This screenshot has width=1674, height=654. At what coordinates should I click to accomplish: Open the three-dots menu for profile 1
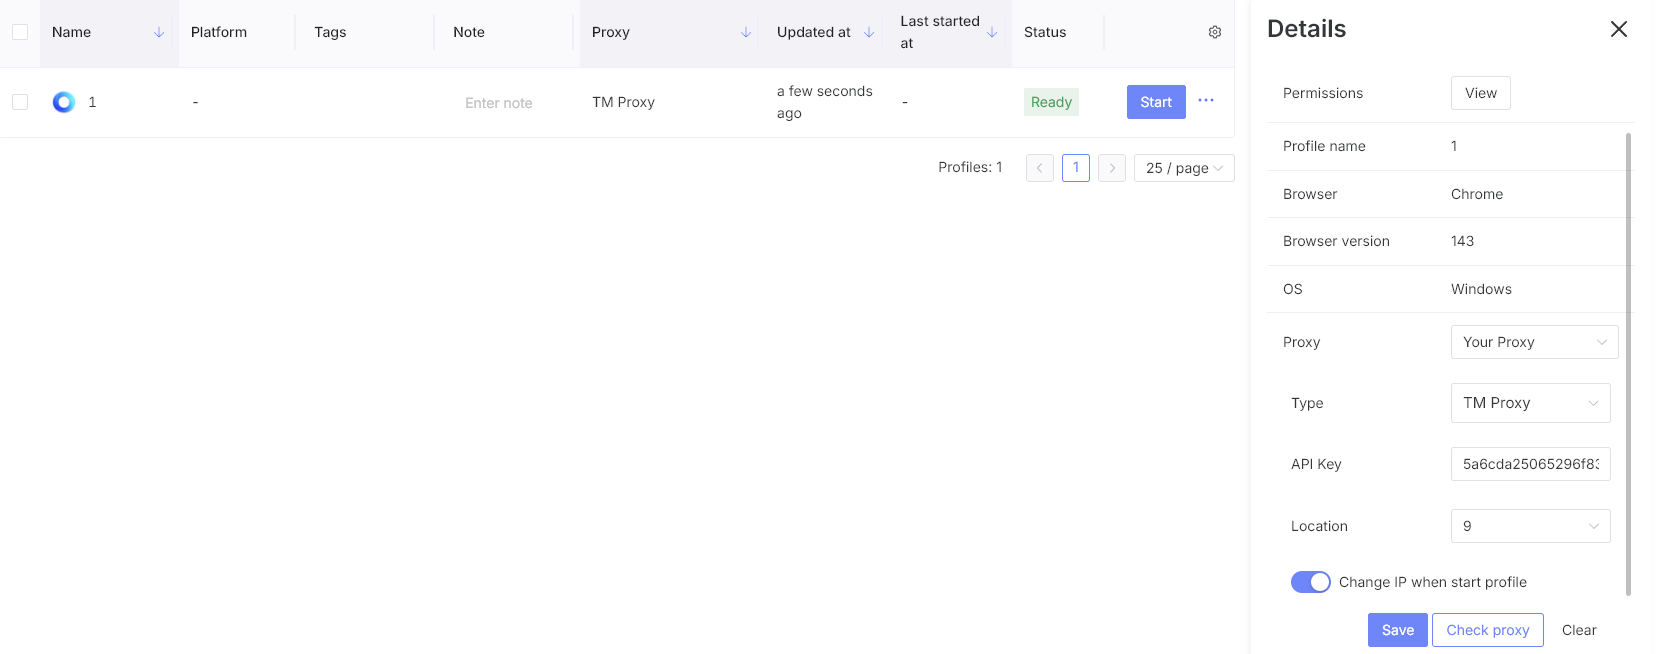[1206, 101]
